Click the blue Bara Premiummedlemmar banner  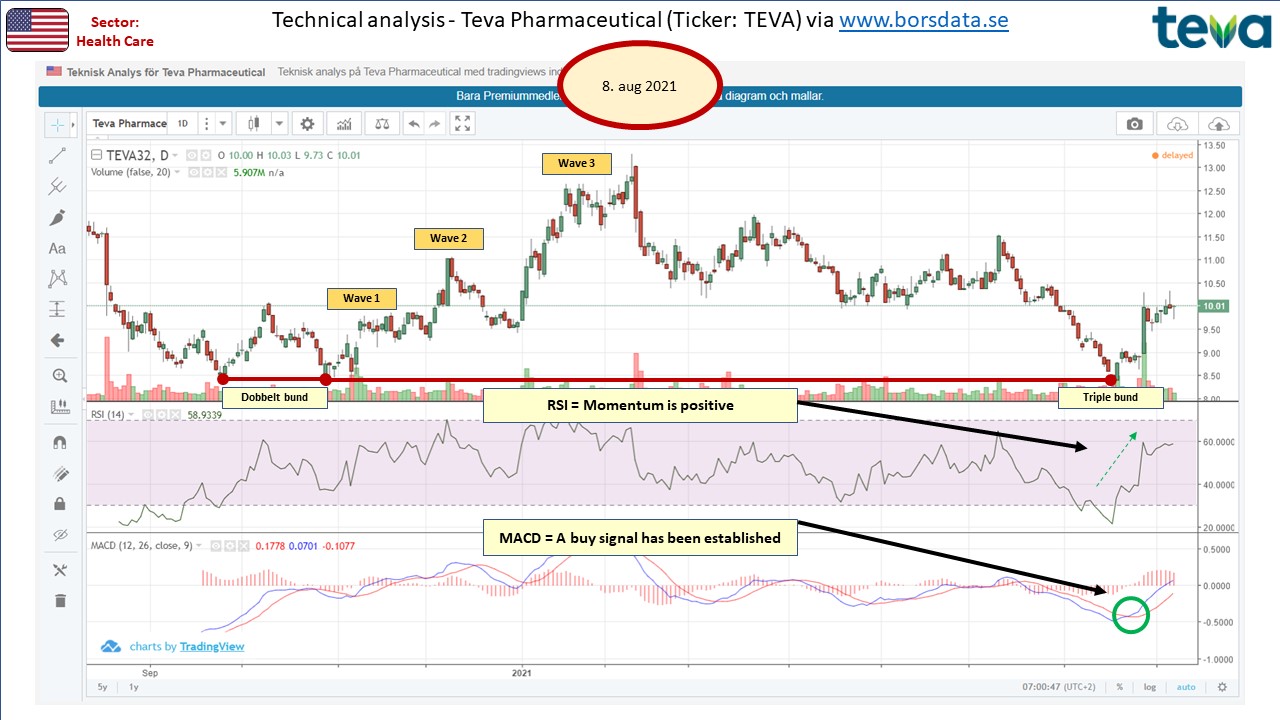point(640,97)
